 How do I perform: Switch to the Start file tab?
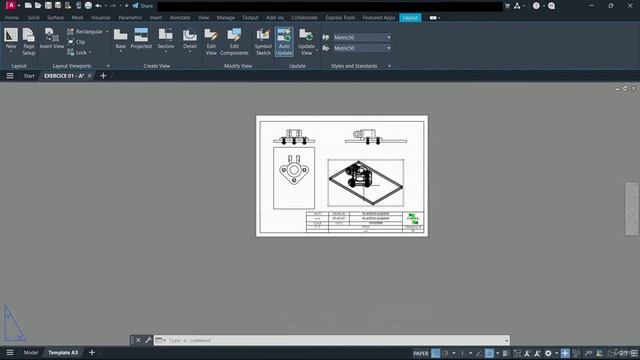tap(29, 76)
